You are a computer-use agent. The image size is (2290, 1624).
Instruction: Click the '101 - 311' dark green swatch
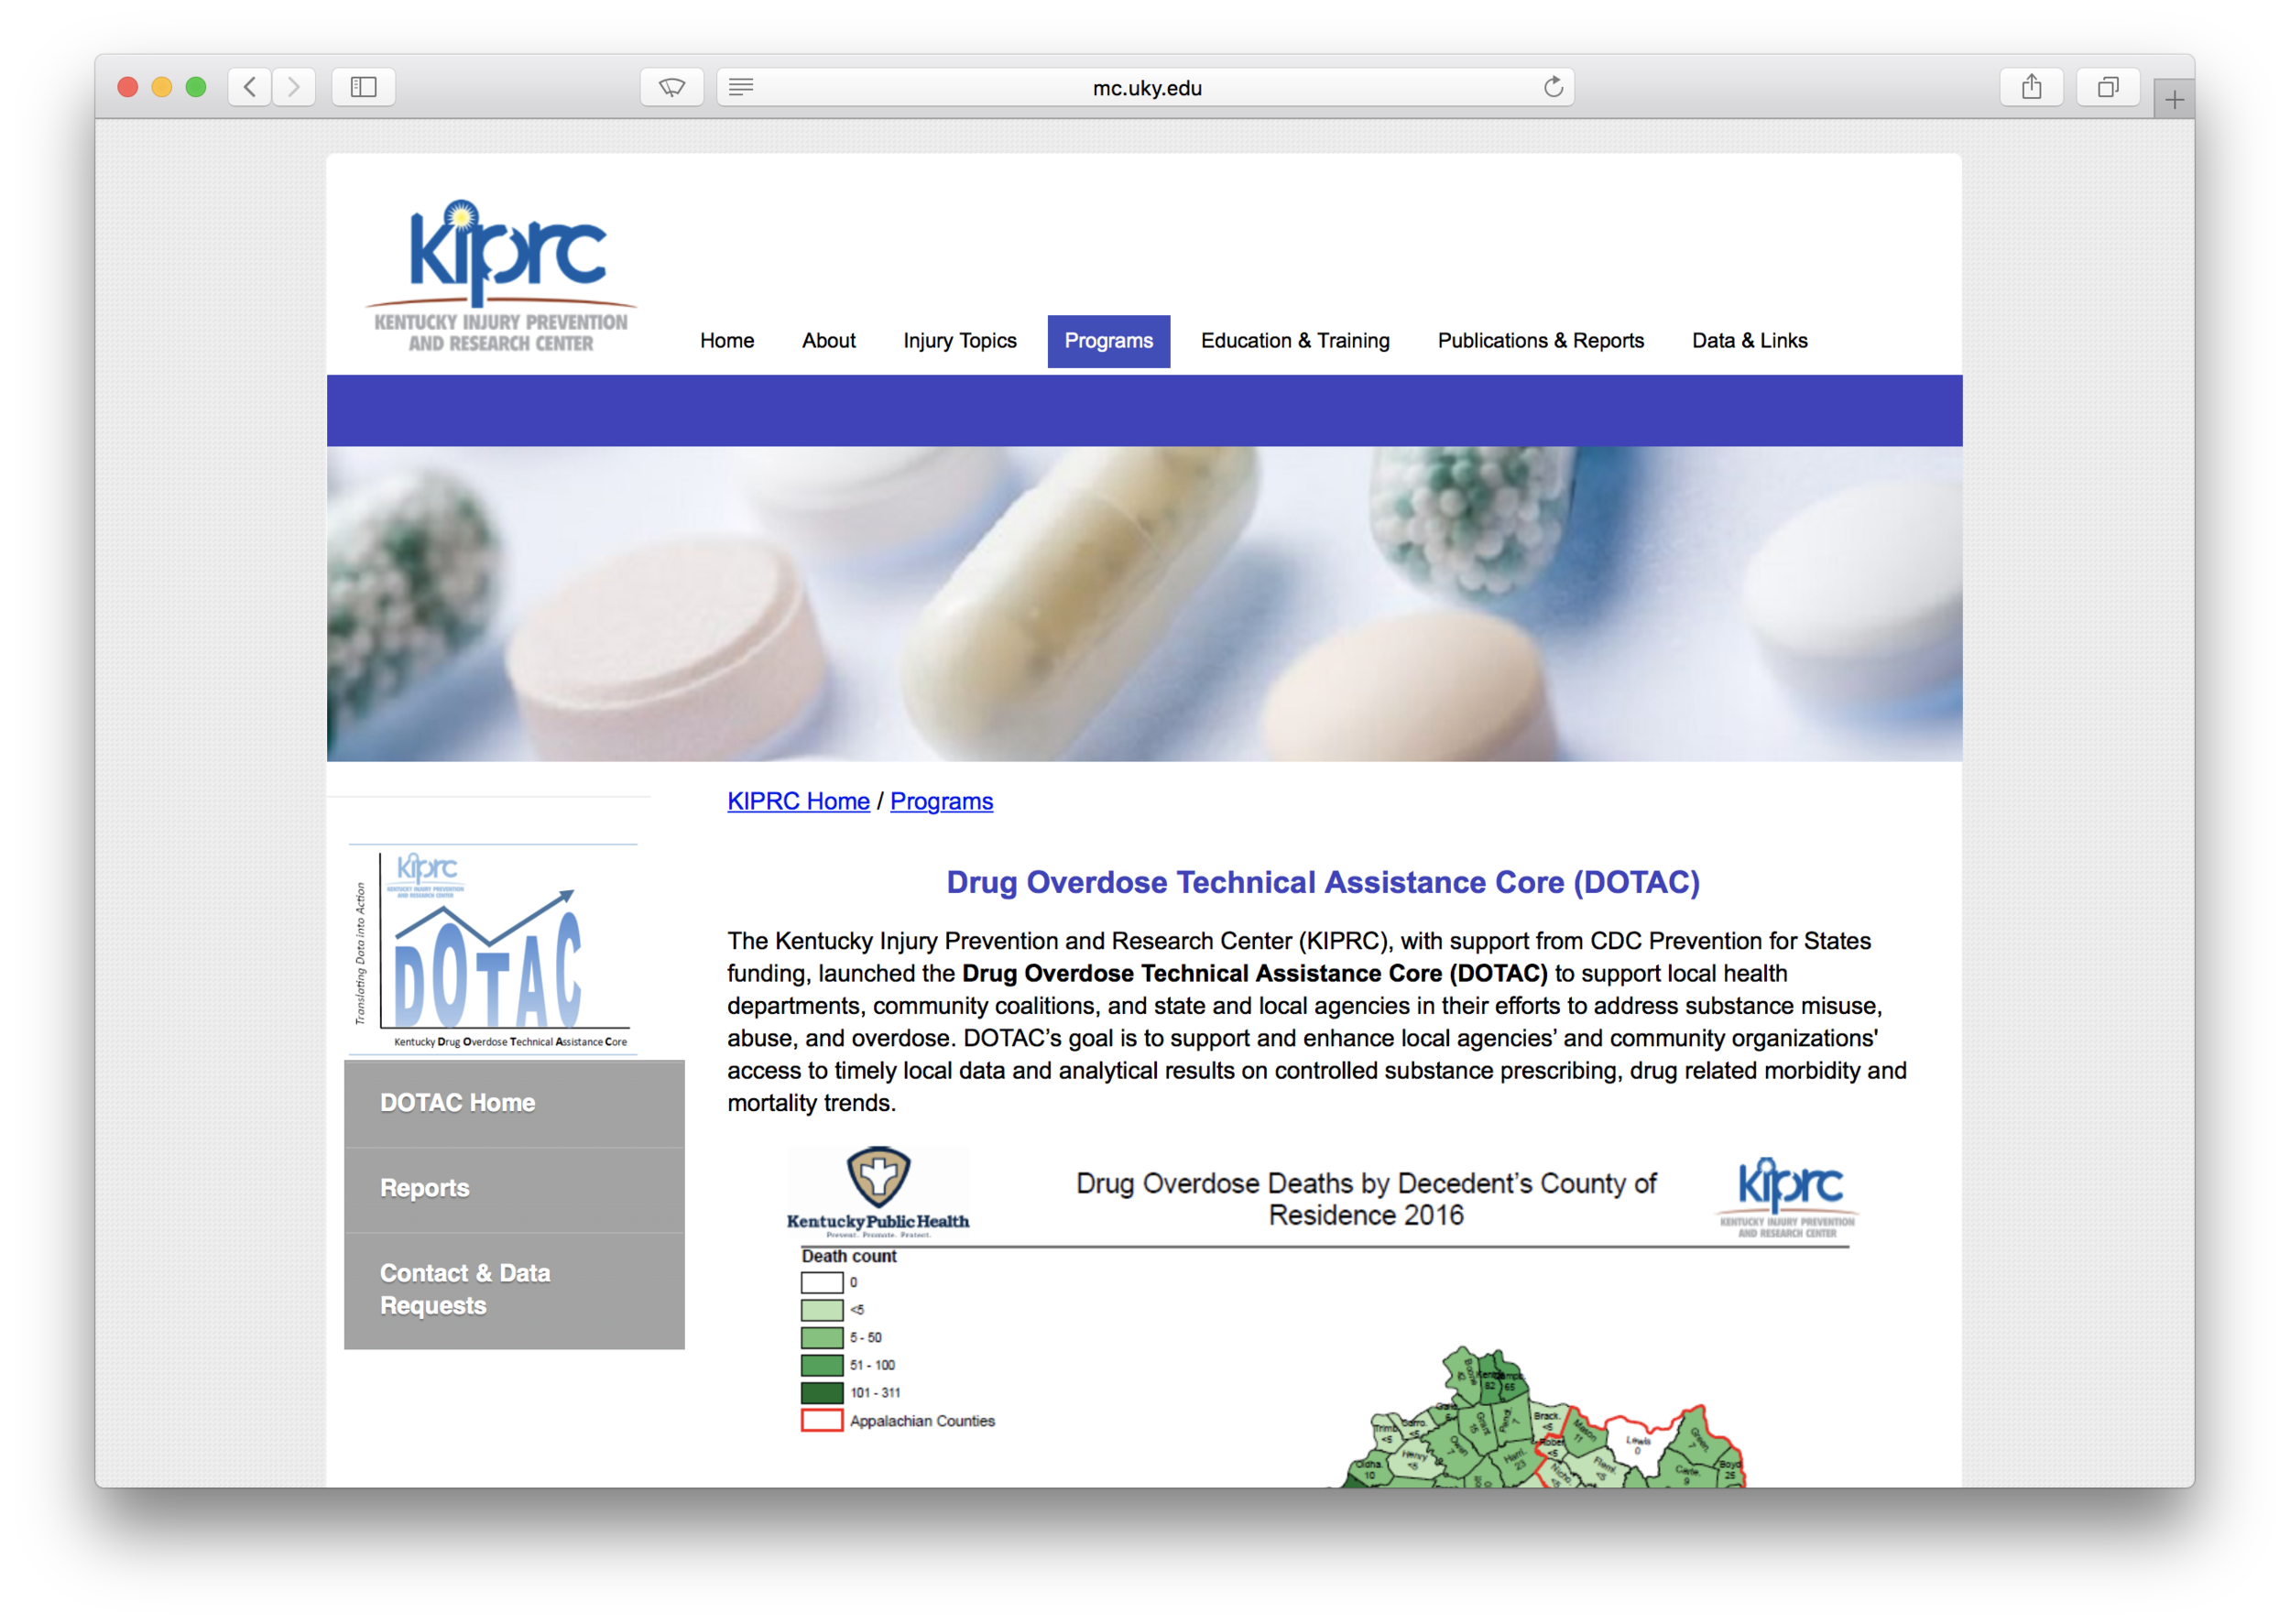tap(822, 1393)
